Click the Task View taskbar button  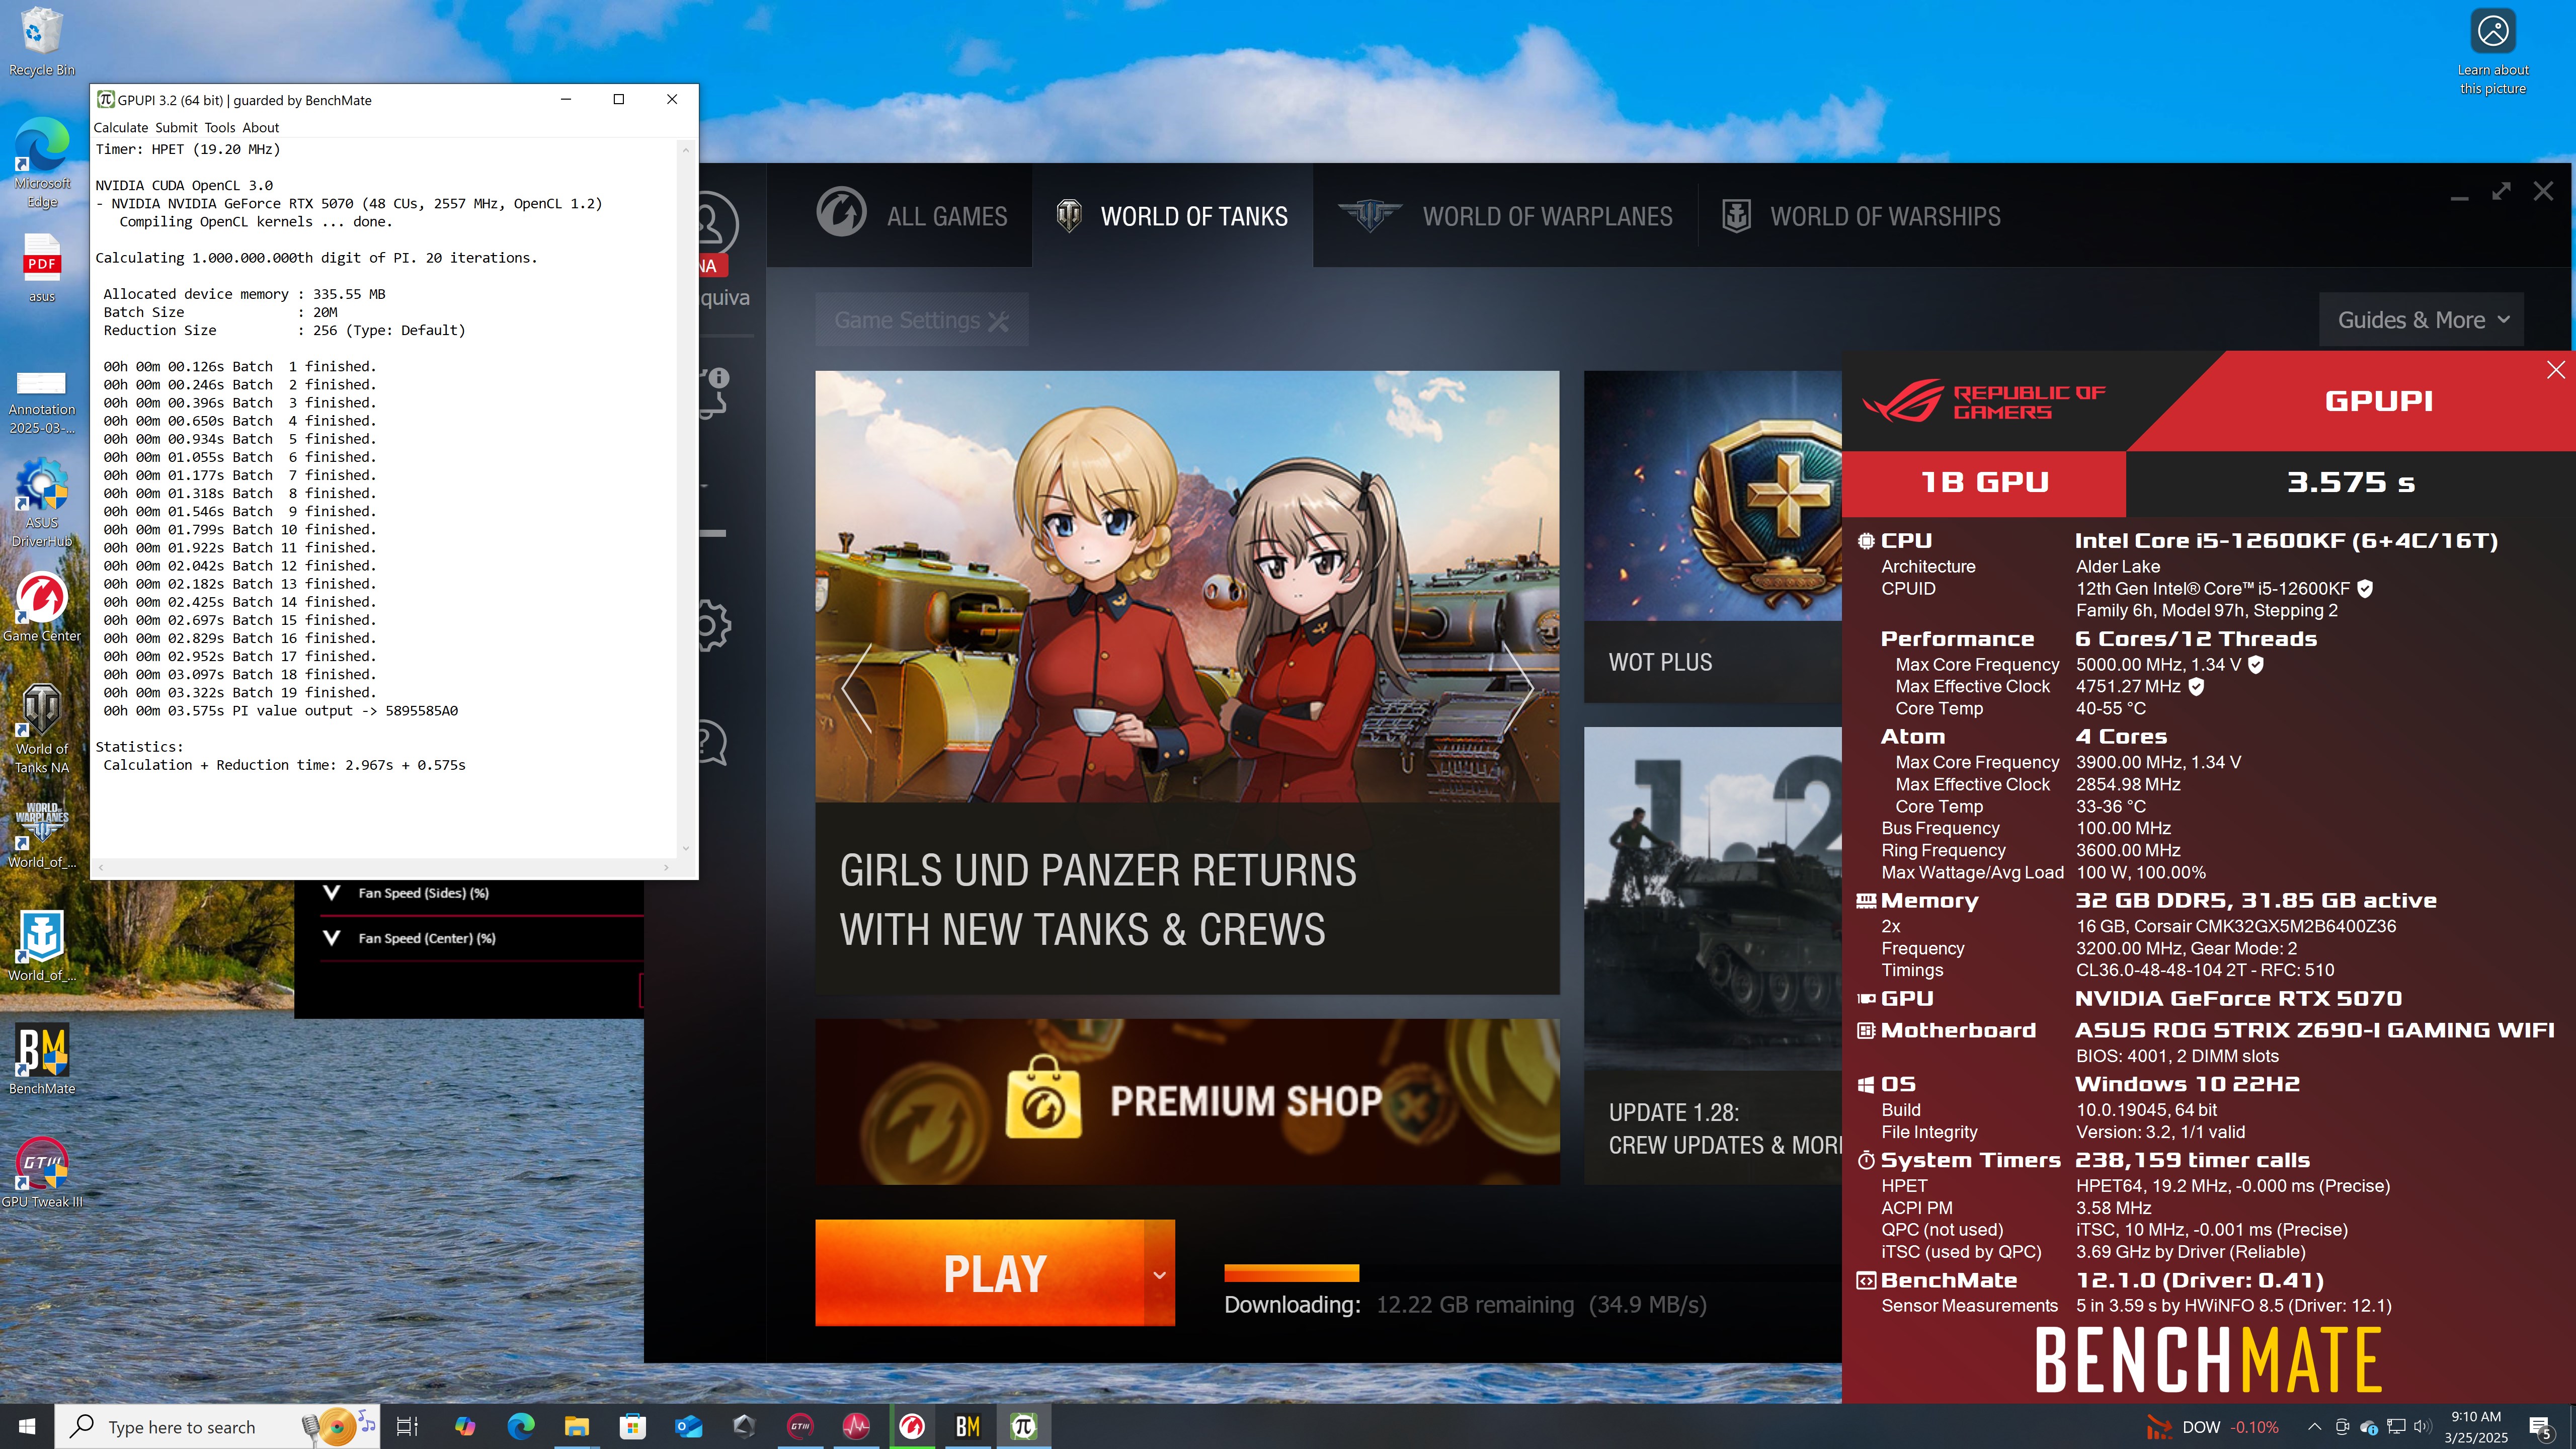point(407,1426)
